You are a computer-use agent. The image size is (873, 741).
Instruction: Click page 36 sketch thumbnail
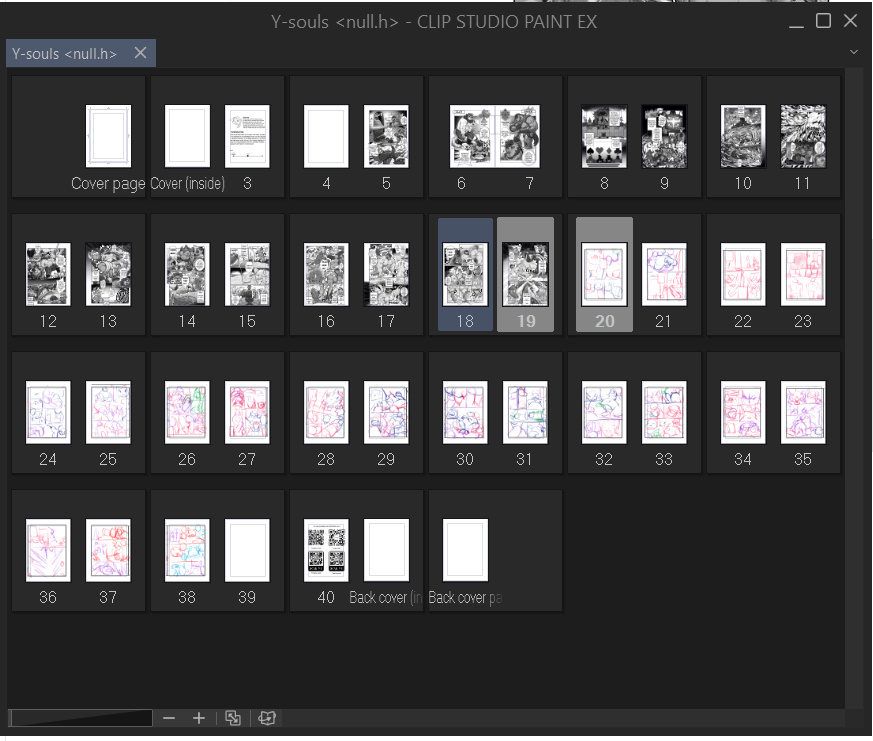click(x=48, y=551)
